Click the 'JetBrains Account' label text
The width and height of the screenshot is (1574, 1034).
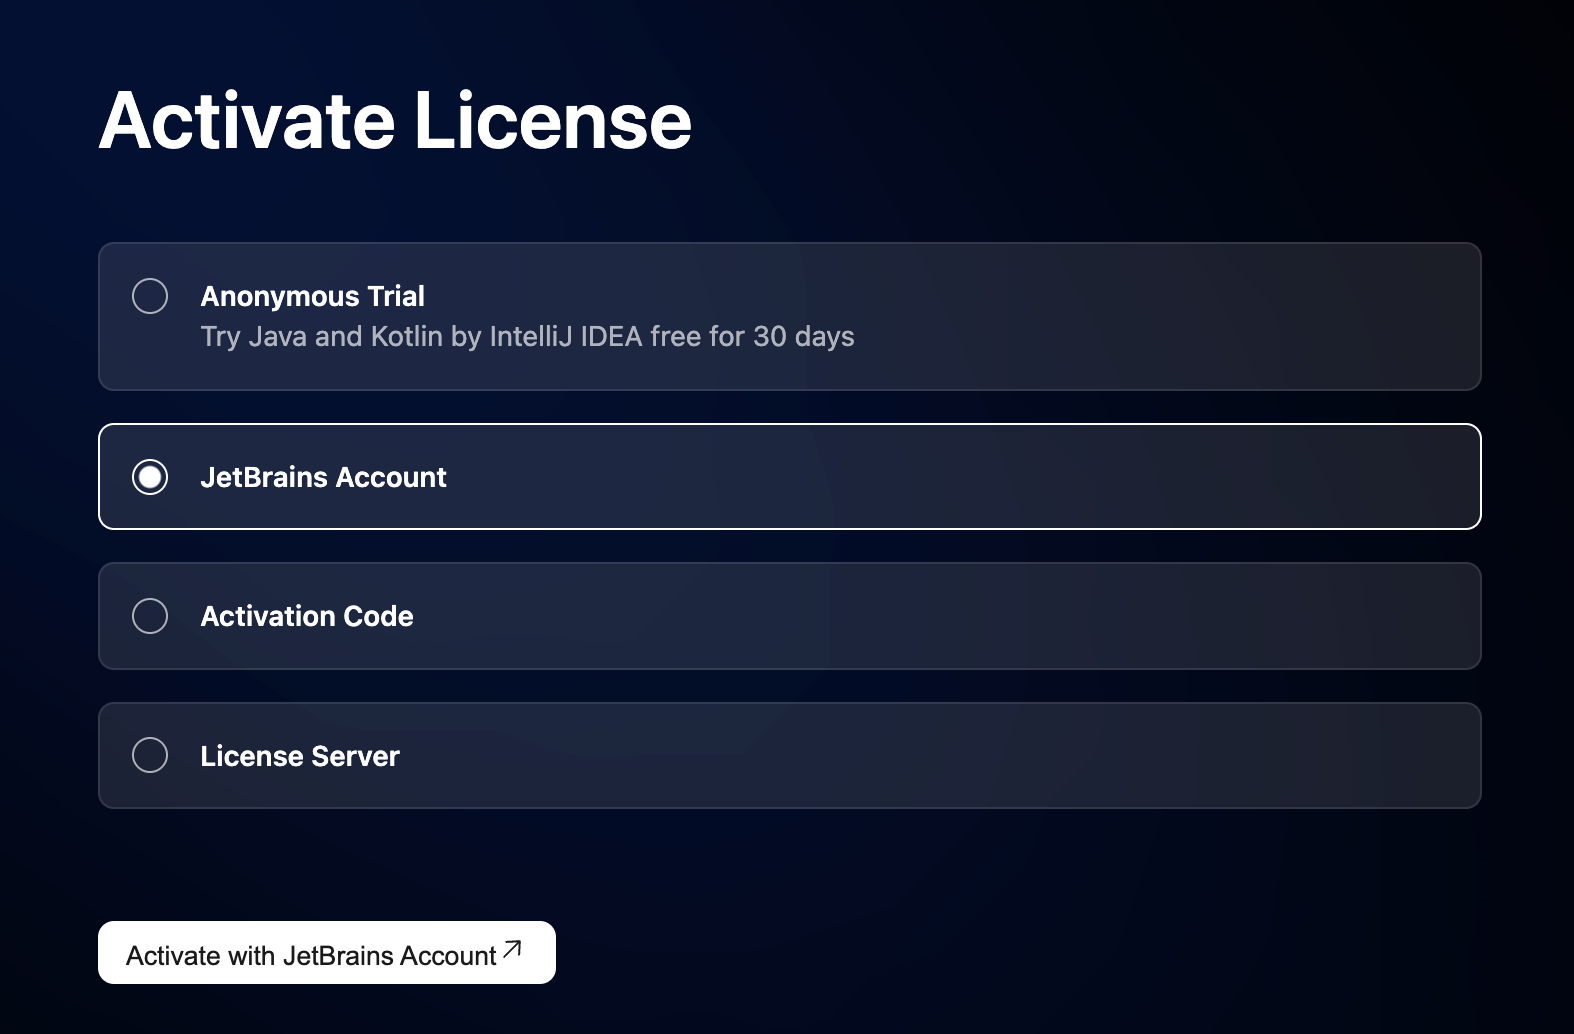pos(323,477)
